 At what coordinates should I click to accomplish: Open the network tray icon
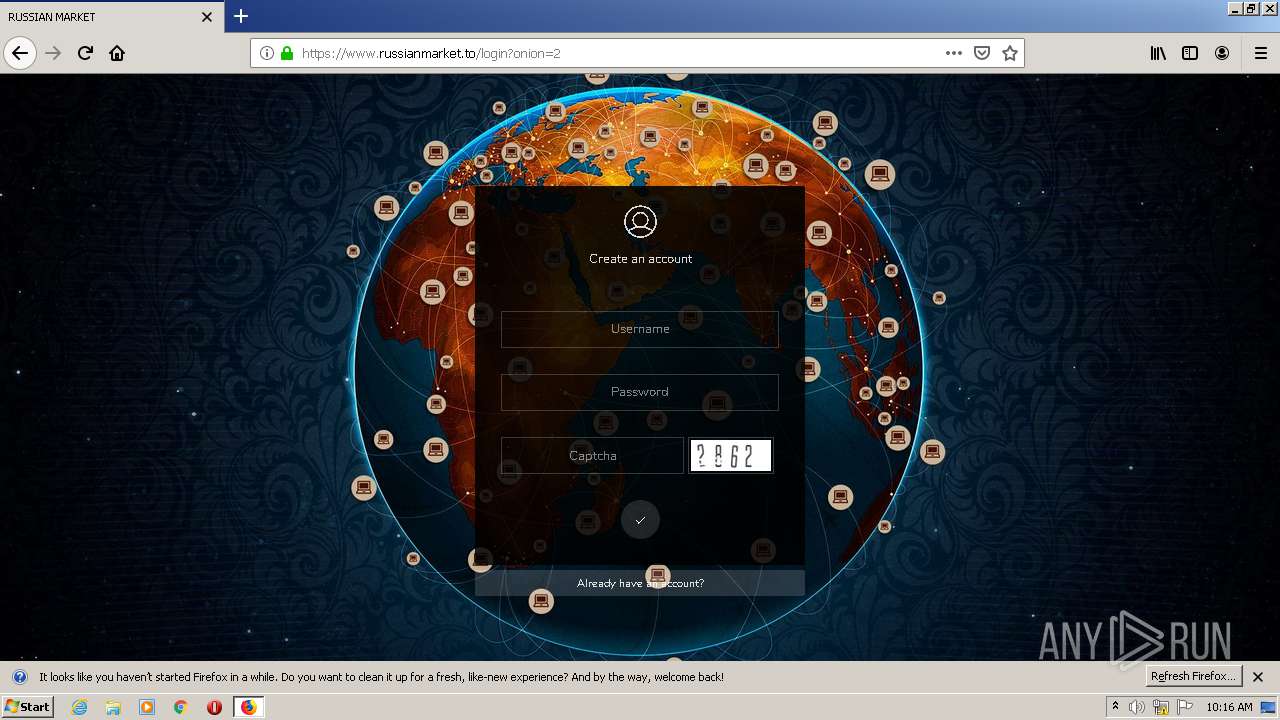click(1161, 707)
